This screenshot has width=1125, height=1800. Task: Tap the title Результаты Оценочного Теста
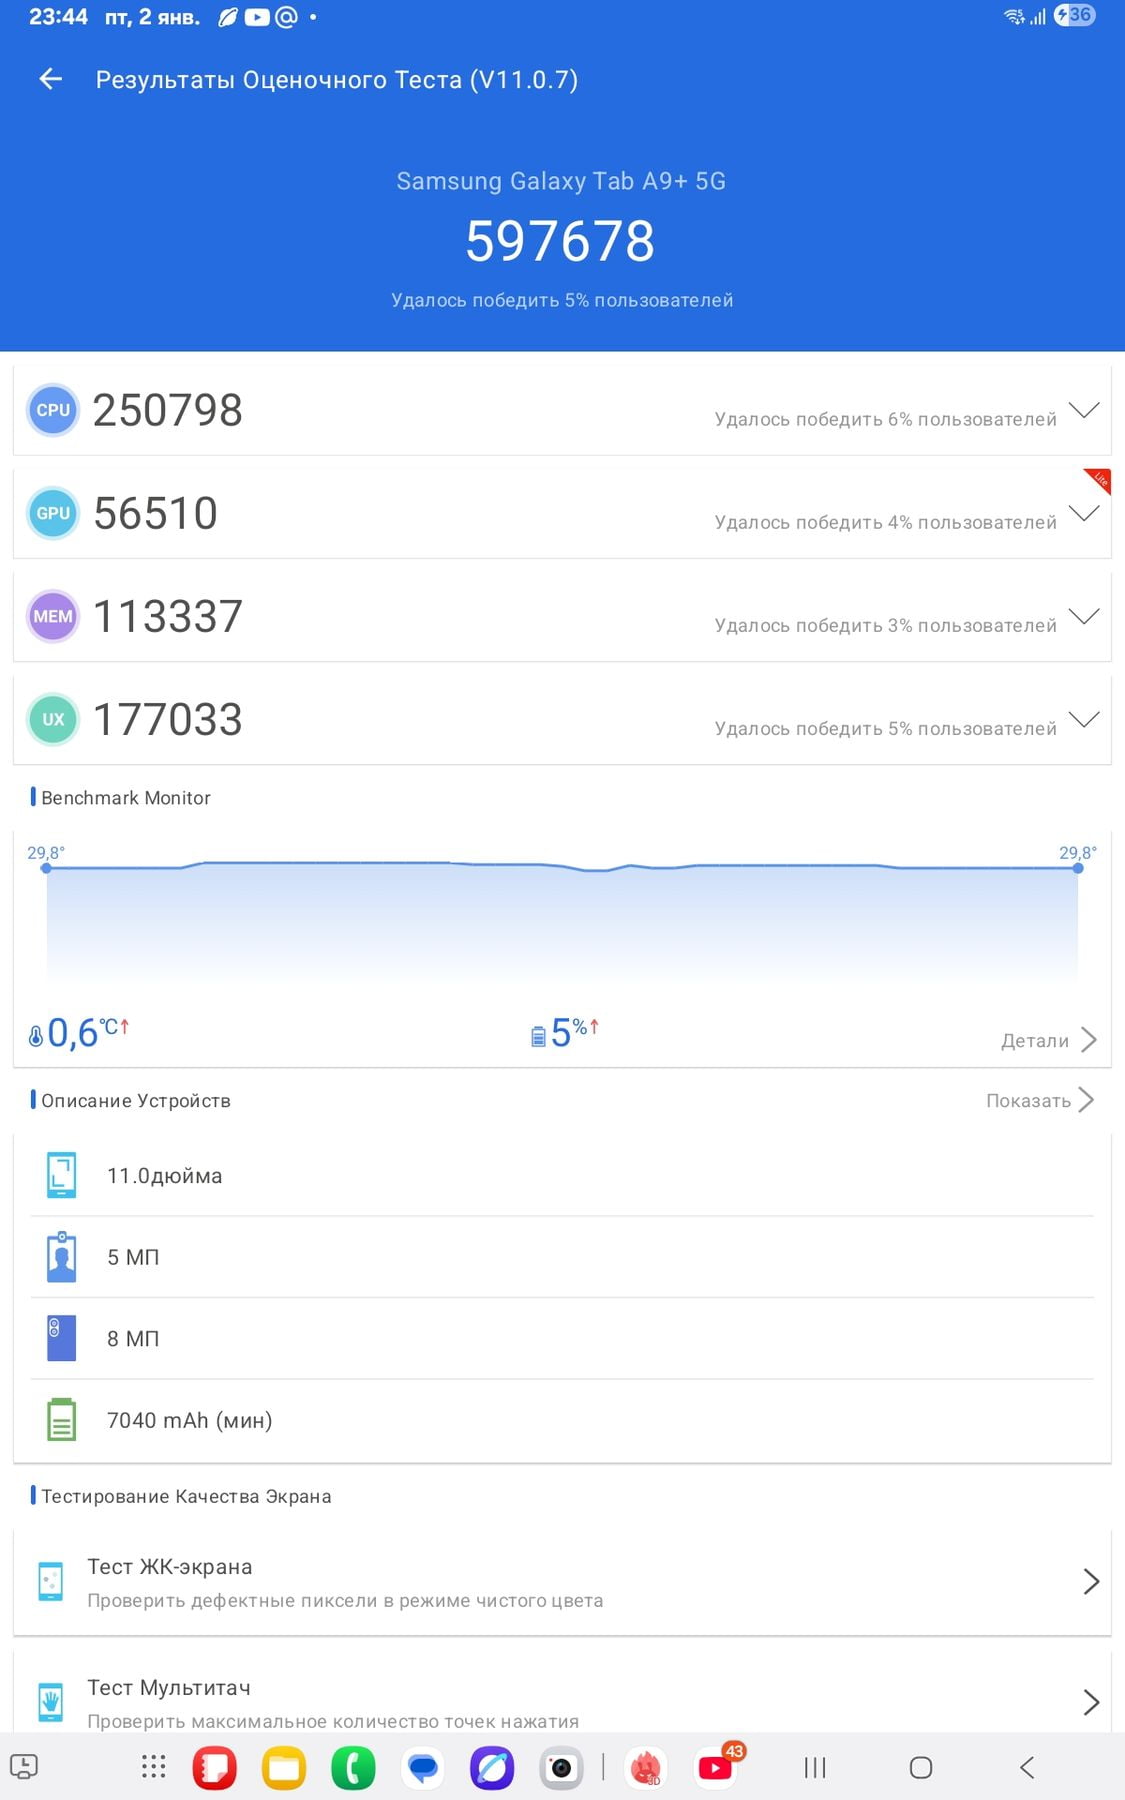pyautogui.click(x=337, y=80)
